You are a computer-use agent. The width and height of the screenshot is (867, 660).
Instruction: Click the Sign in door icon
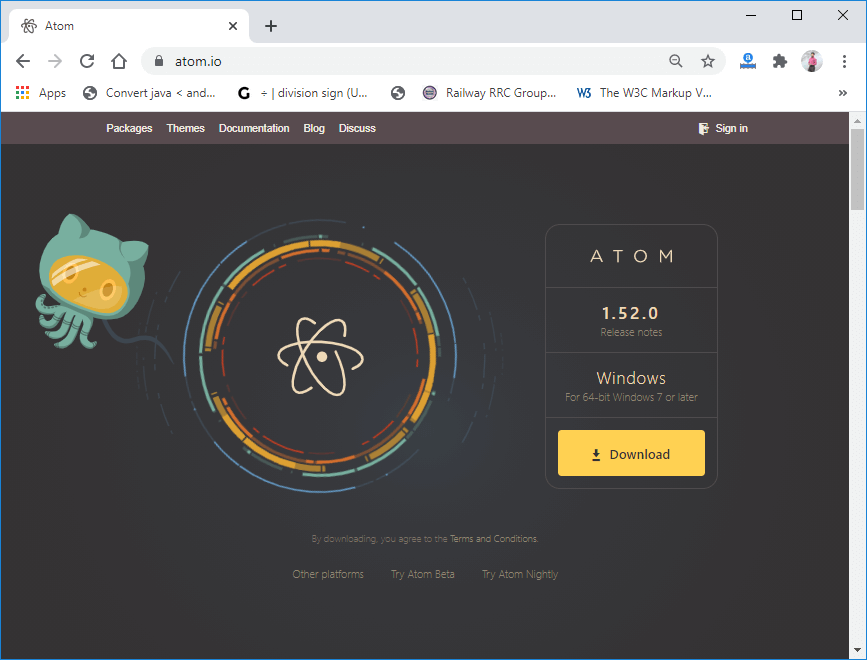[703, 129]
